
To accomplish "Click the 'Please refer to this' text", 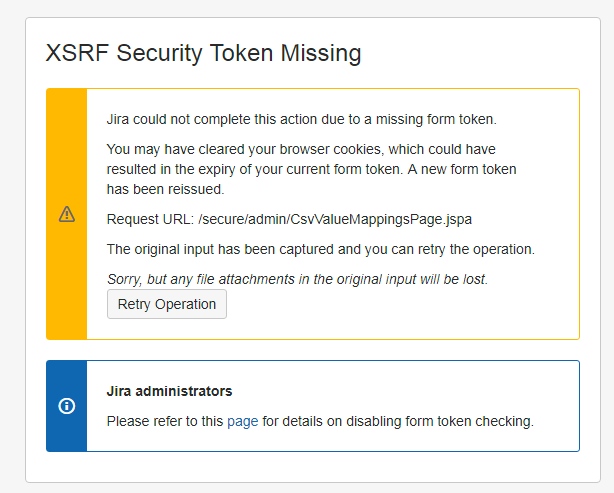I will click(165, 421).
